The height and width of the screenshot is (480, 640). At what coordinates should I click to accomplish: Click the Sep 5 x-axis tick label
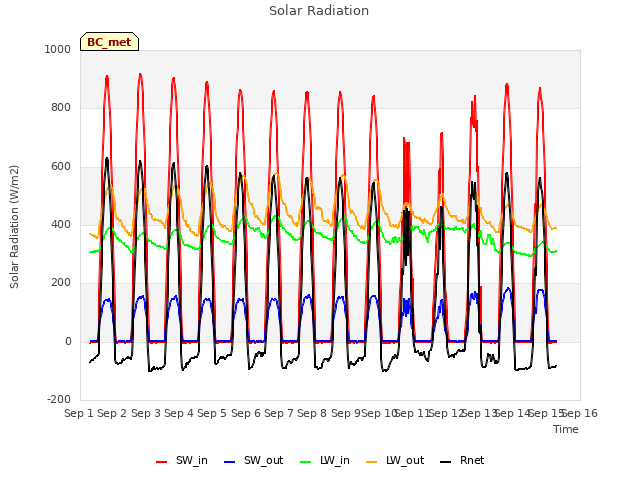click(x=212, y=413)
